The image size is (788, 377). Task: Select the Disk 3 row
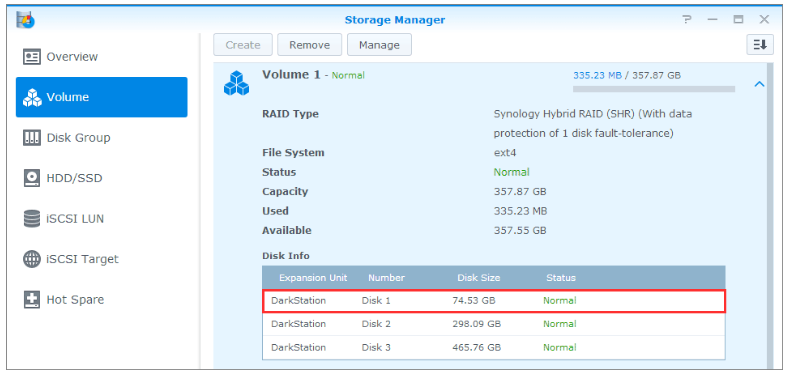pos(494,347)
